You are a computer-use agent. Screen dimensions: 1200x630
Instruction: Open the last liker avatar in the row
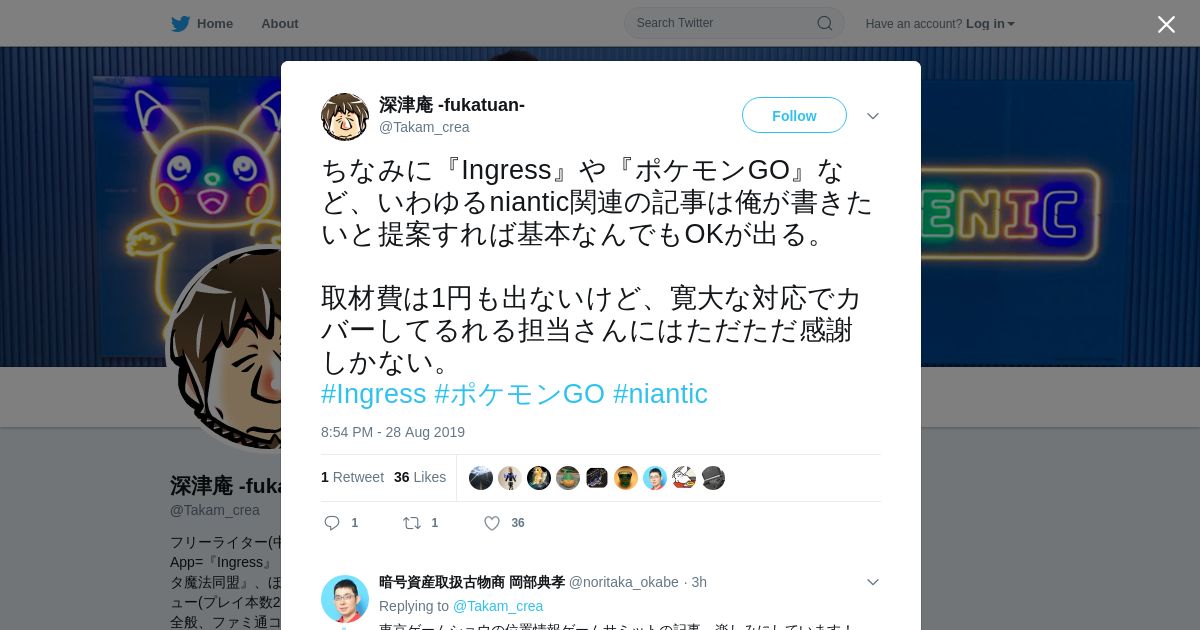point(713,478)
